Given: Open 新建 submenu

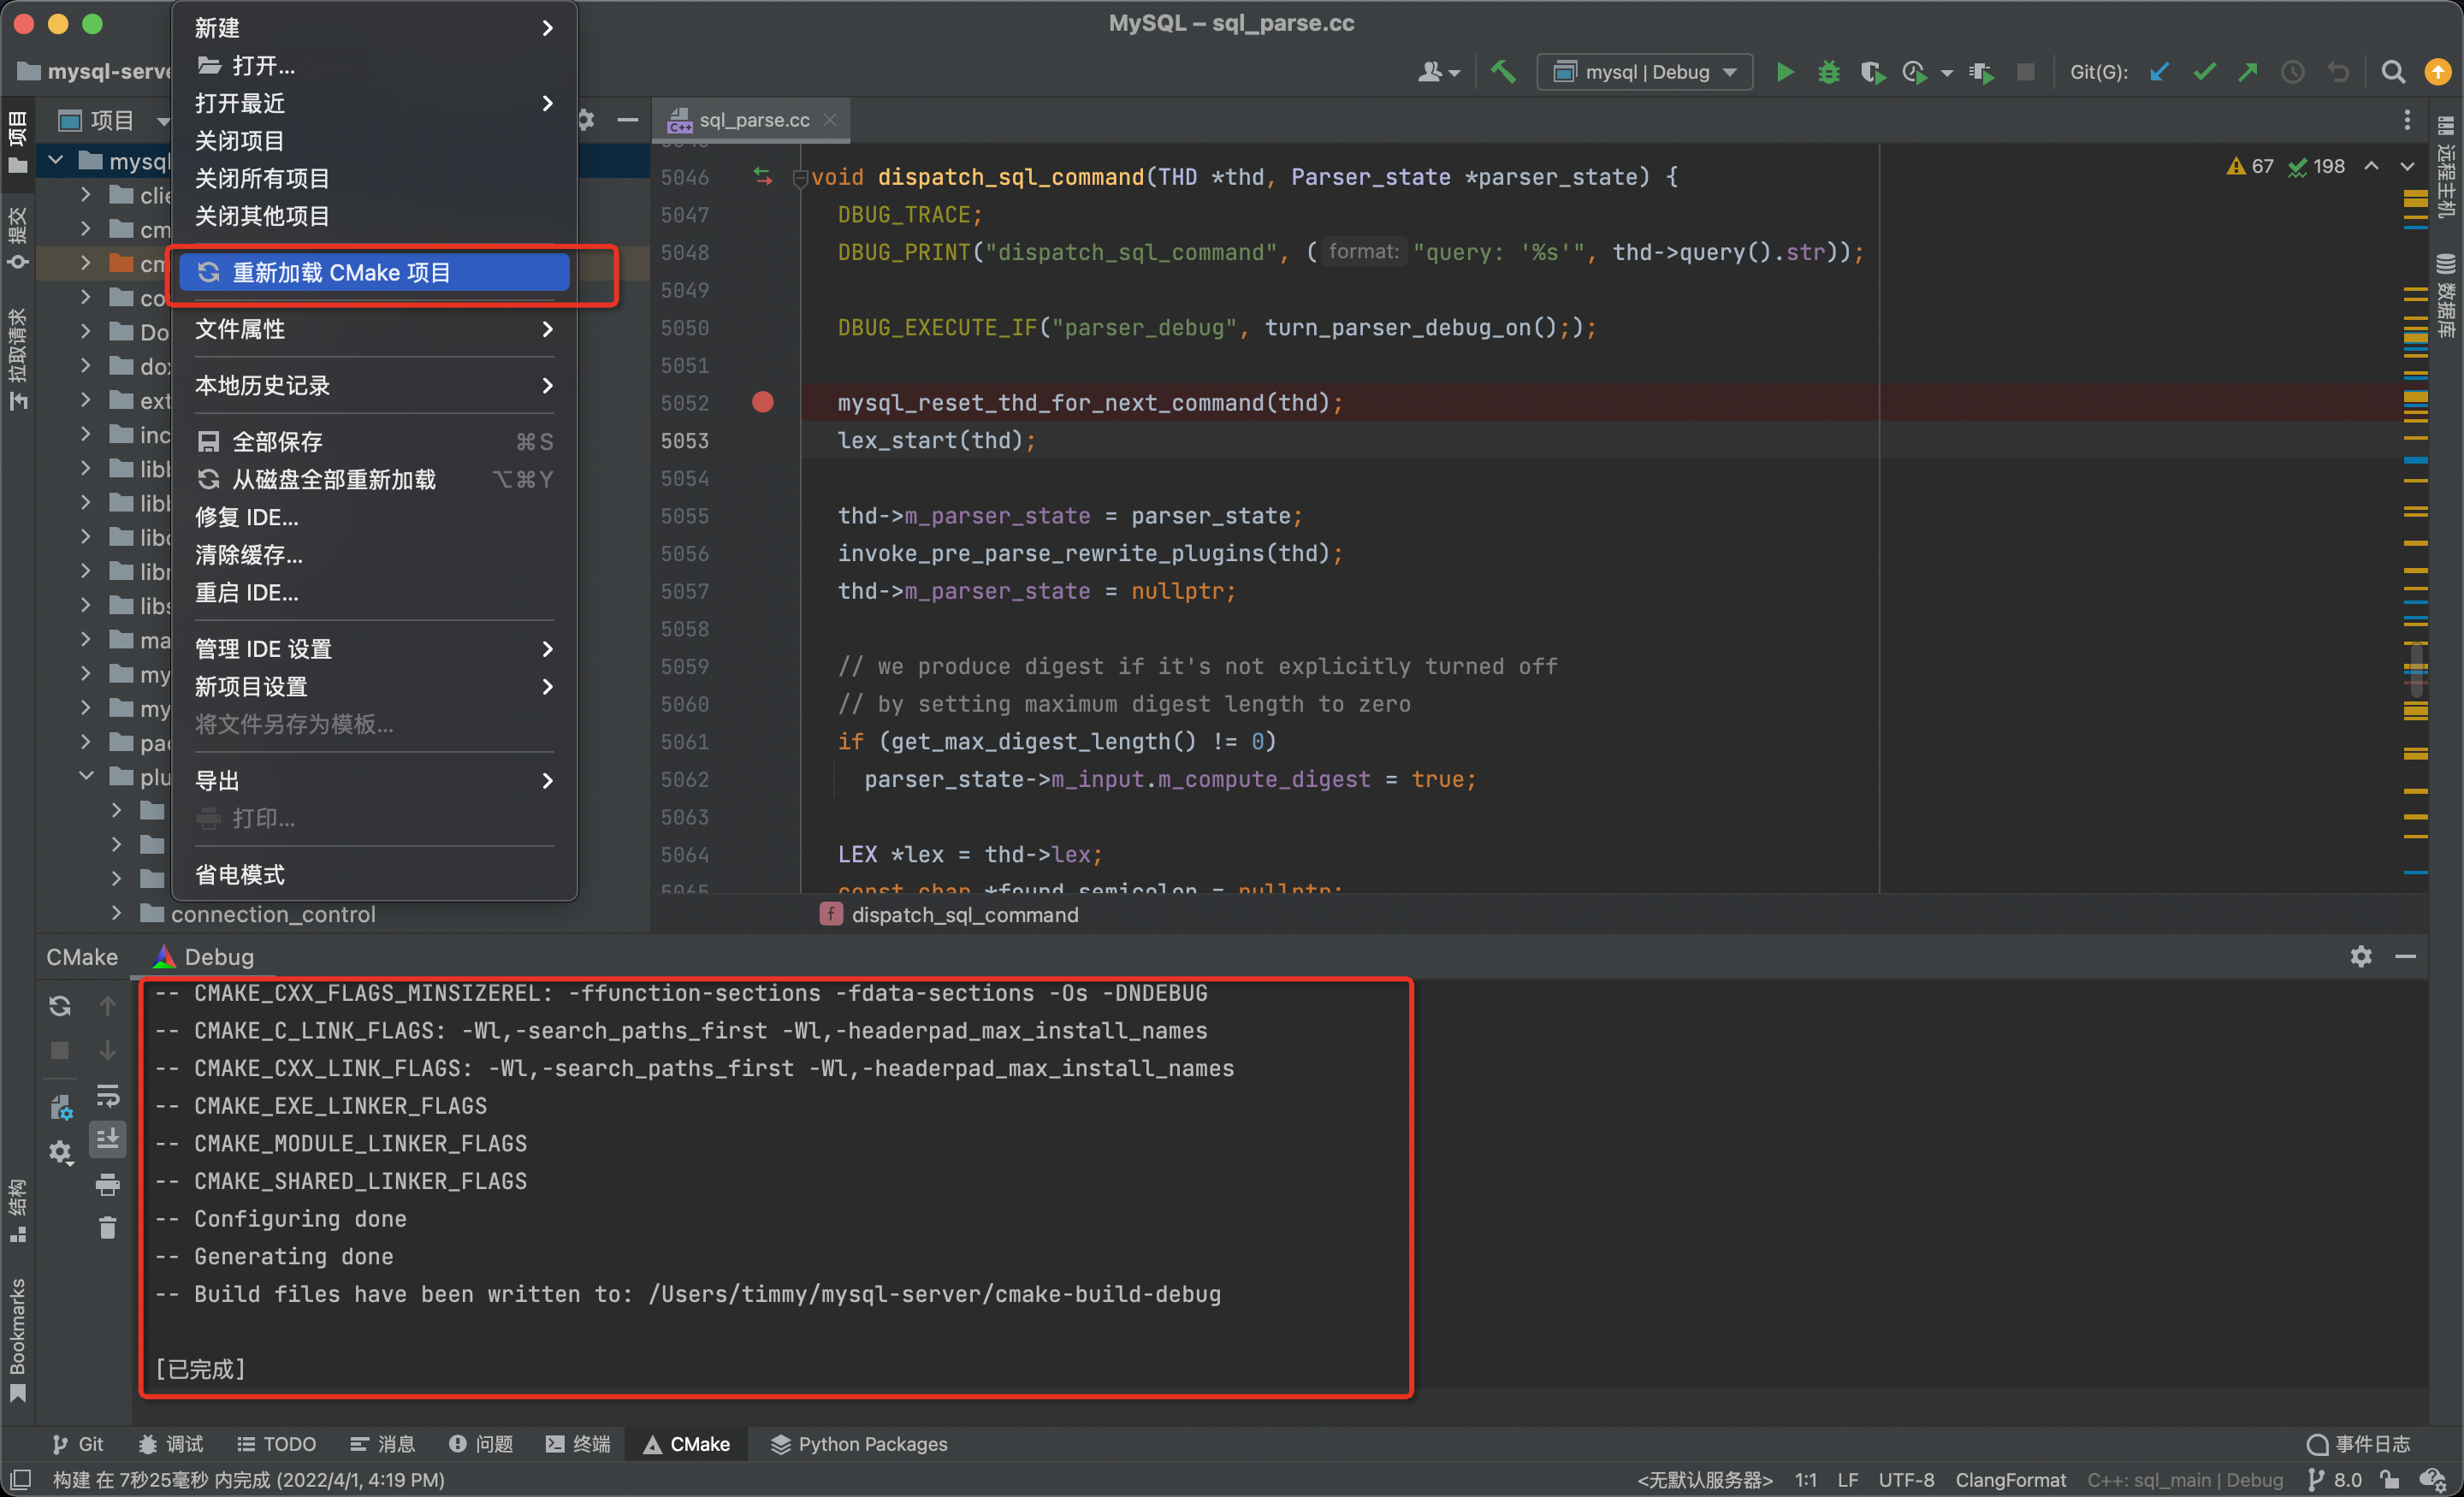Looking at the screenshot, I should pyautogui.click(x=374, y=28).
